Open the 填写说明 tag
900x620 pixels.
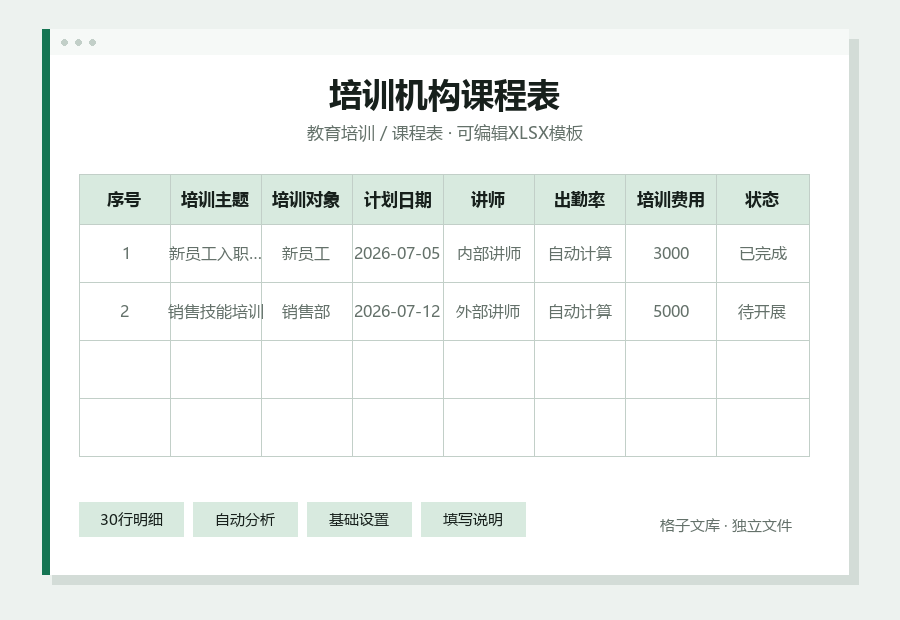tap(473, 520)
